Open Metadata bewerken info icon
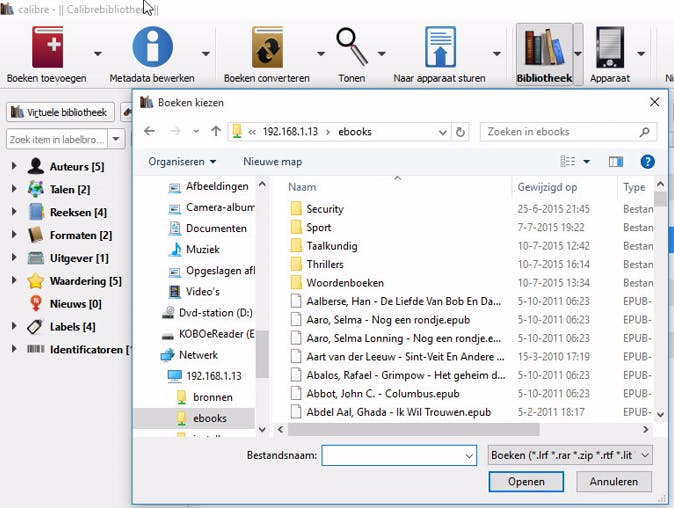674x508 pixels. (x=152, y=47)
